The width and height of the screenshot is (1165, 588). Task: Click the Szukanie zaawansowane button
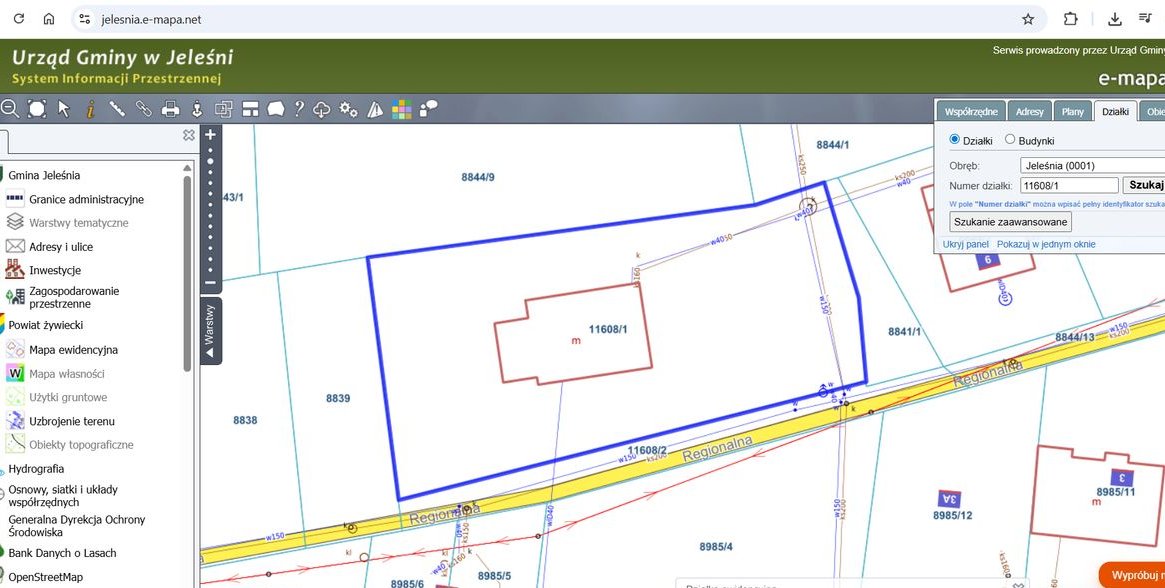[x=1010, y=221]
